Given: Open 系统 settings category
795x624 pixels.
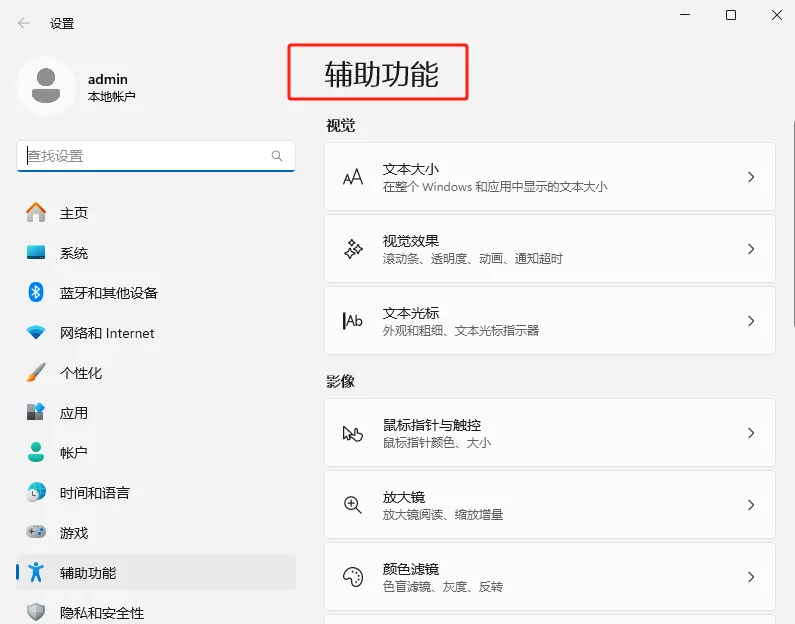Looking at the screenshot, I should click(156, 252).
